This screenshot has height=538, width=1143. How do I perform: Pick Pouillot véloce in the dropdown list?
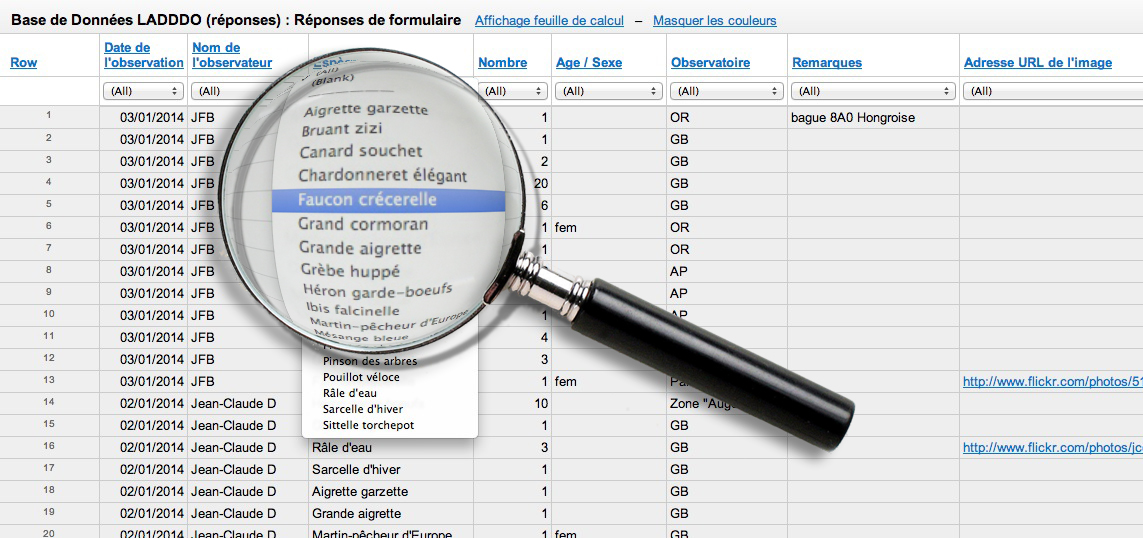361,377
